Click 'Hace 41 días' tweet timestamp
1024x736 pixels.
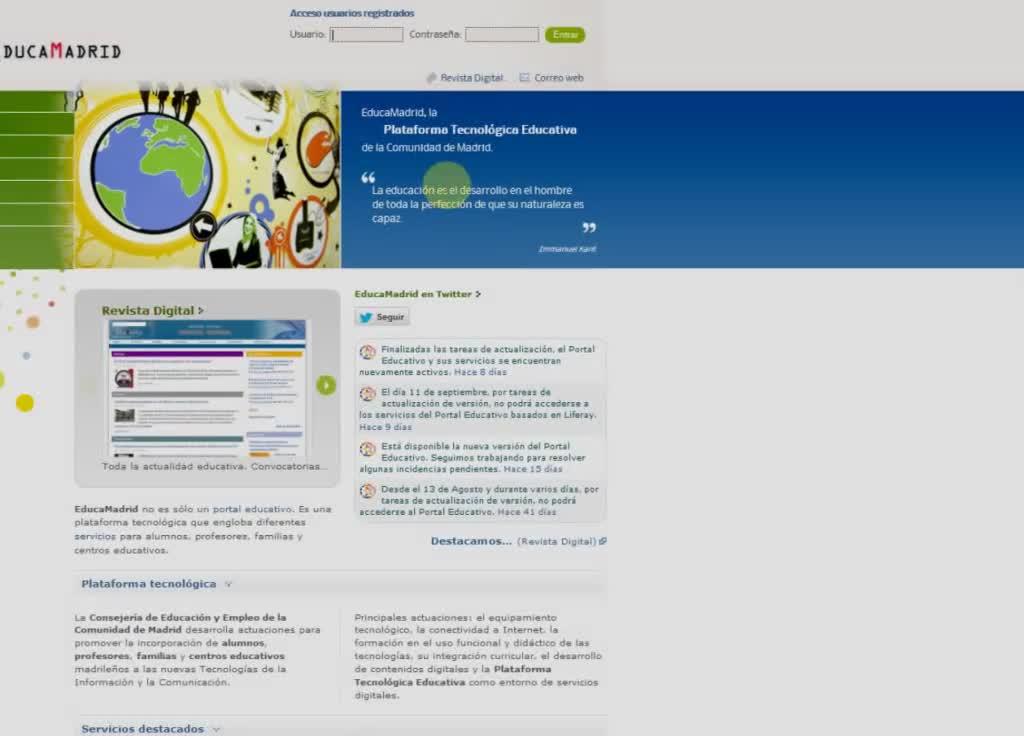click(527, 513)
